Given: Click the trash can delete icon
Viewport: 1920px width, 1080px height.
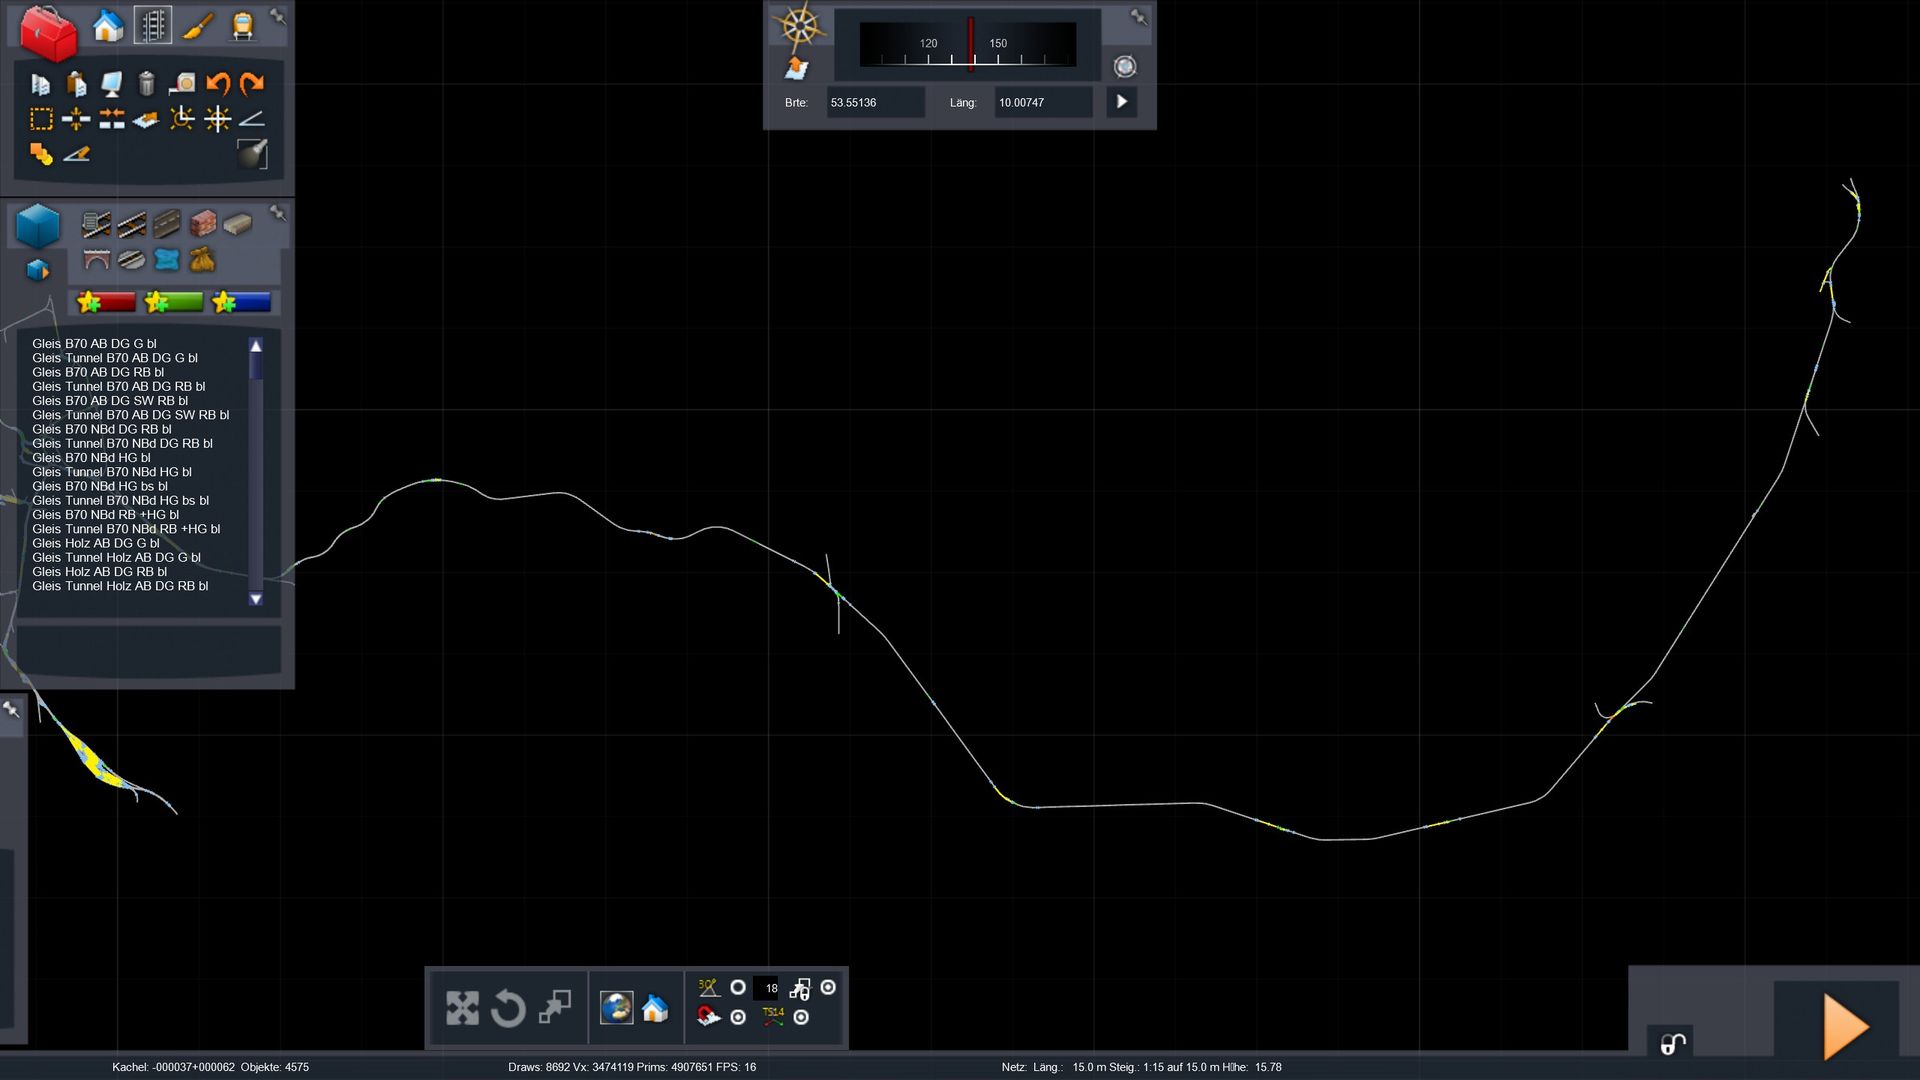Looking at the screenshot, I should (146, 83).
